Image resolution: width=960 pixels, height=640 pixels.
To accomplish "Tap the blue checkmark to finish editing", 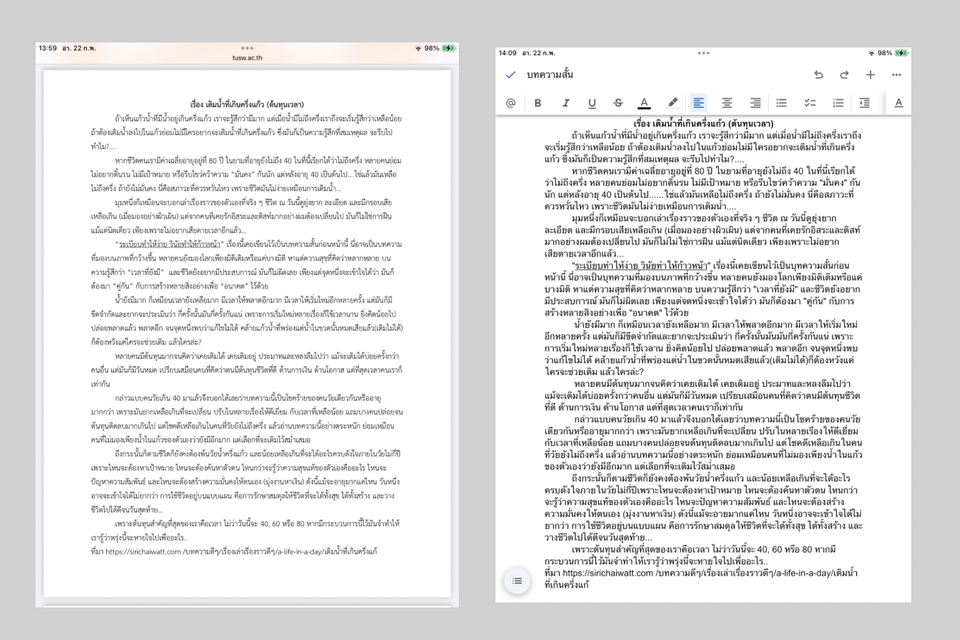I will point(511,75).
